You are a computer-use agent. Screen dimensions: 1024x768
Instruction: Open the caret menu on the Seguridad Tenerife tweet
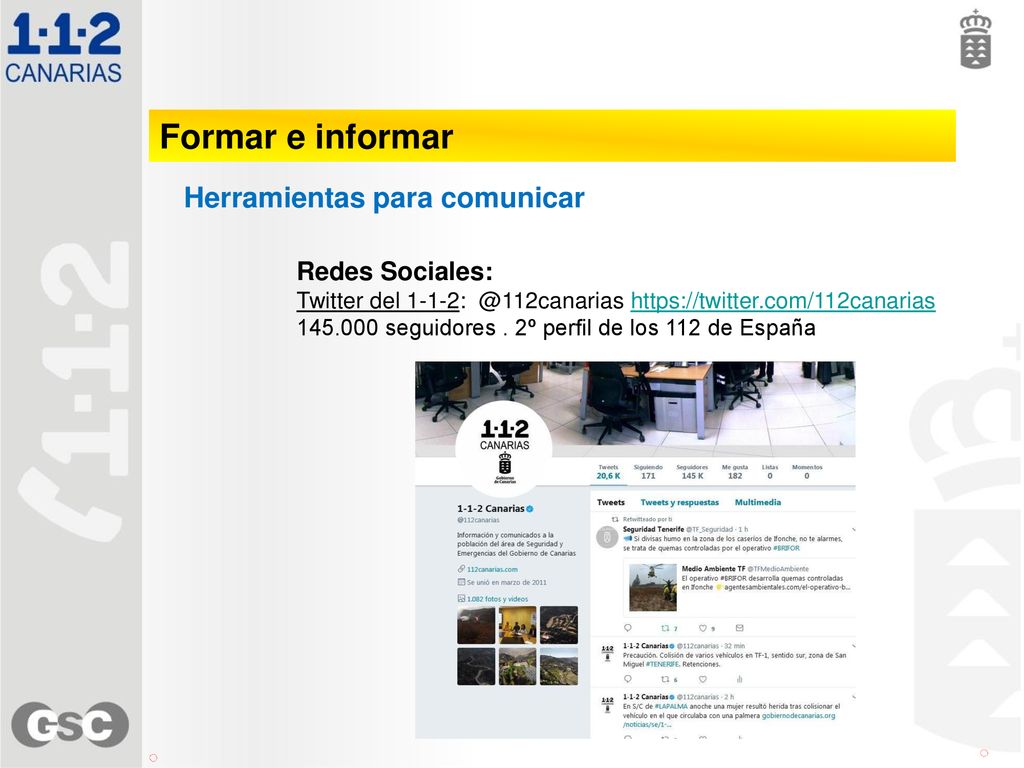853,530
